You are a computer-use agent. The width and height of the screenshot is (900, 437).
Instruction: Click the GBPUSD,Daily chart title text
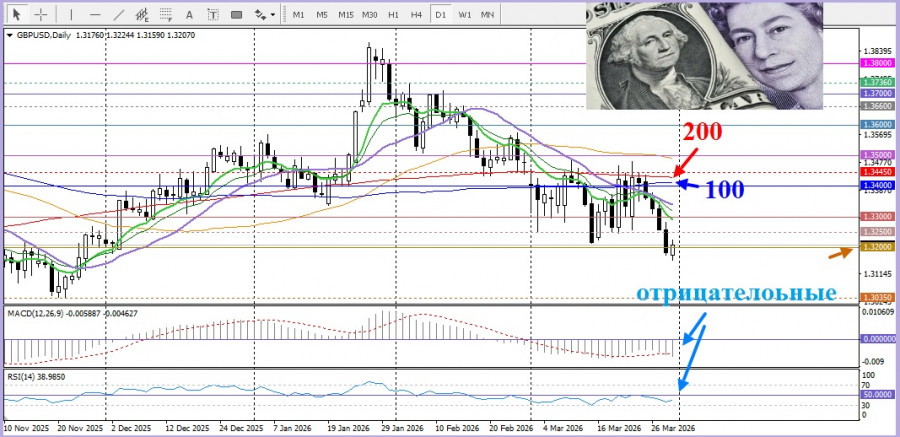tap(44, 36)
